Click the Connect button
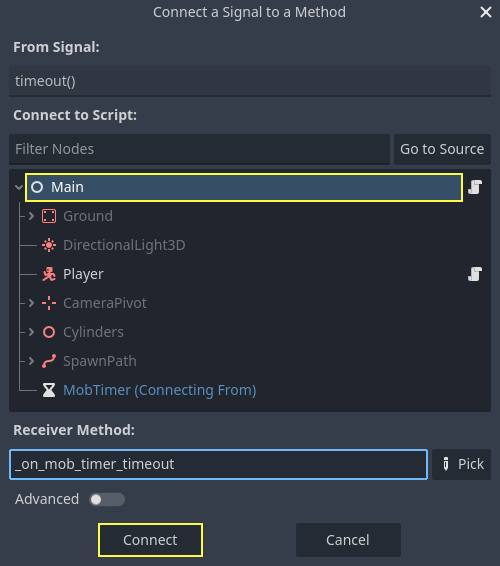Image resolution: width=500 pixels, height=566 pixels. click(x=150, y=540)
